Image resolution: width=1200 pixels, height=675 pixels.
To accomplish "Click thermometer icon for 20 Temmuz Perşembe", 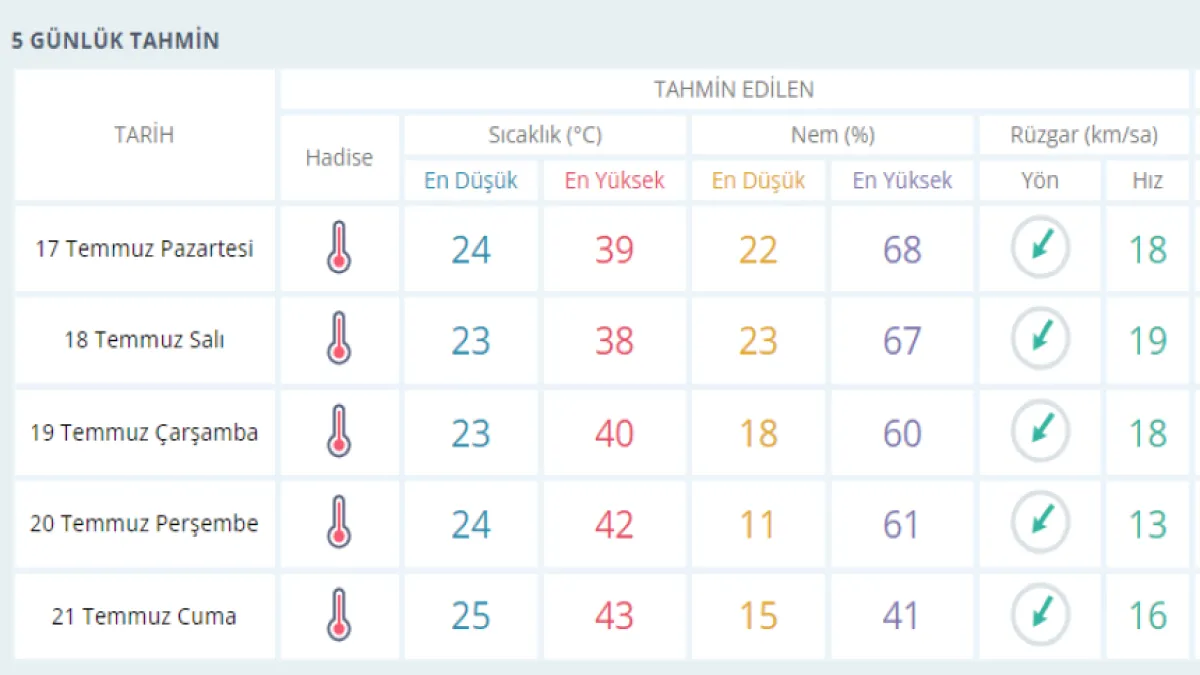I will 339,523.
